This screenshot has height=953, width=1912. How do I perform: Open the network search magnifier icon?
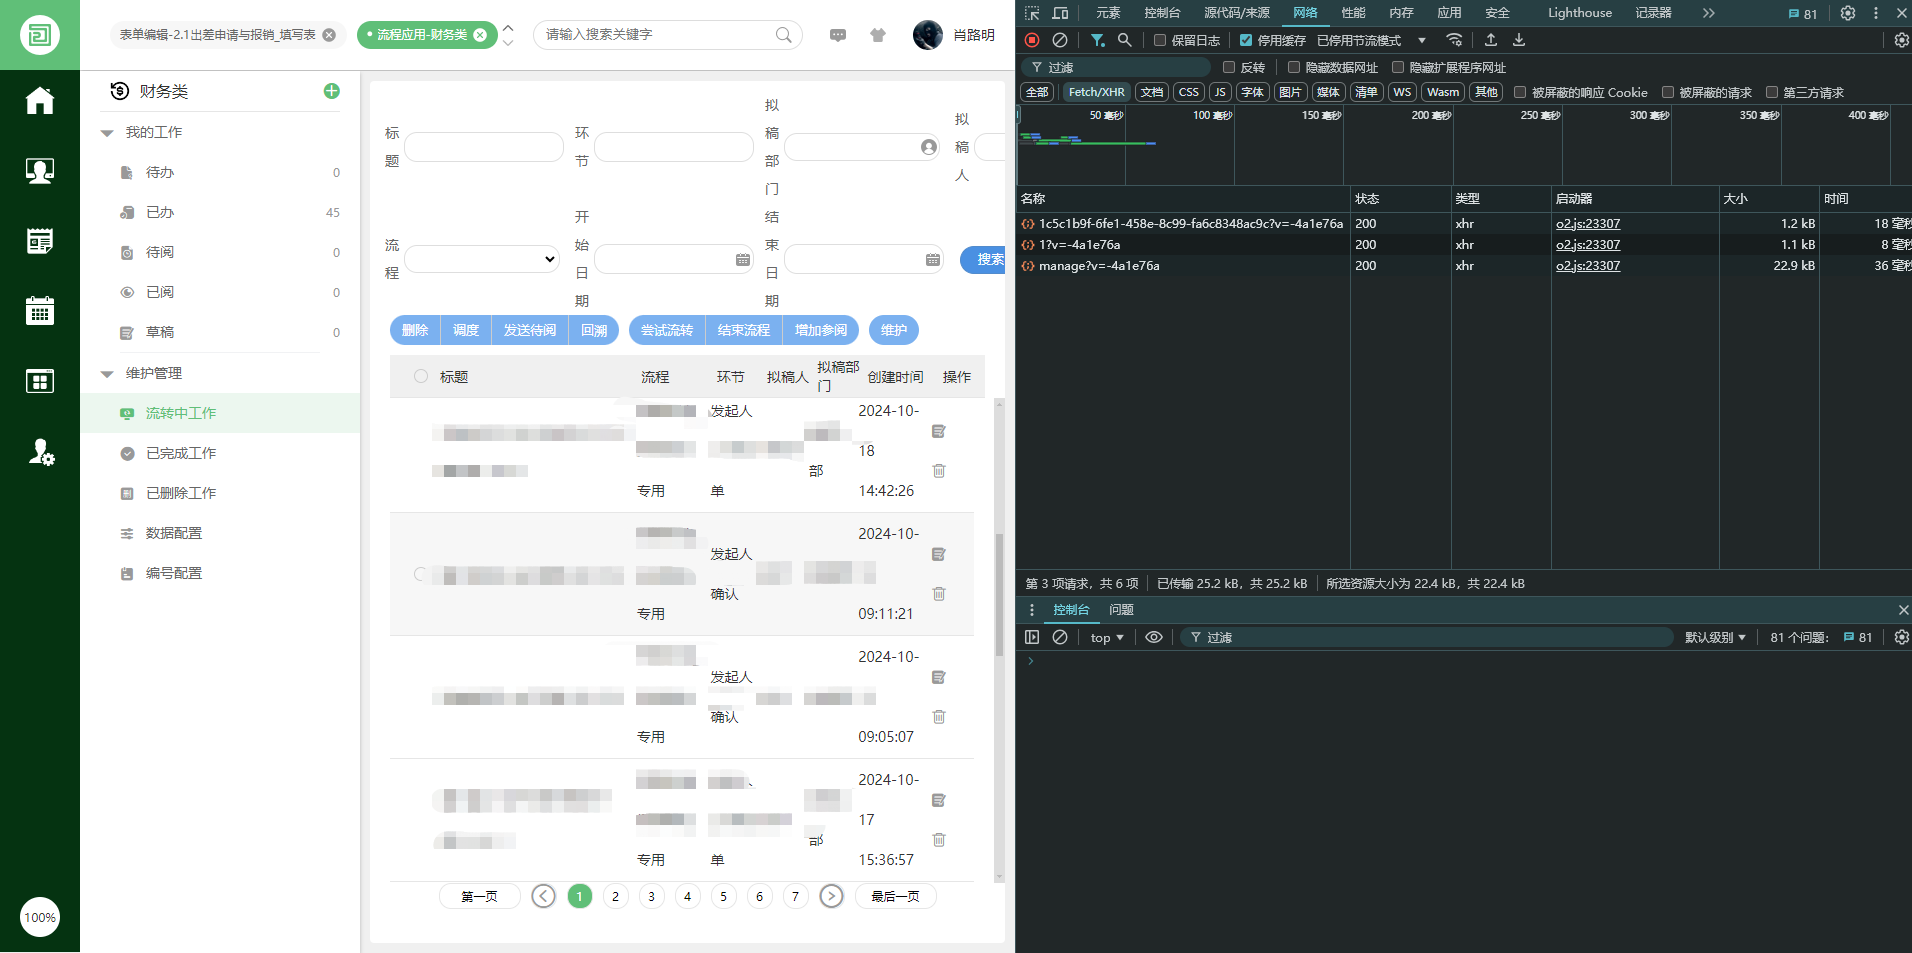[x=1125, y=40]
